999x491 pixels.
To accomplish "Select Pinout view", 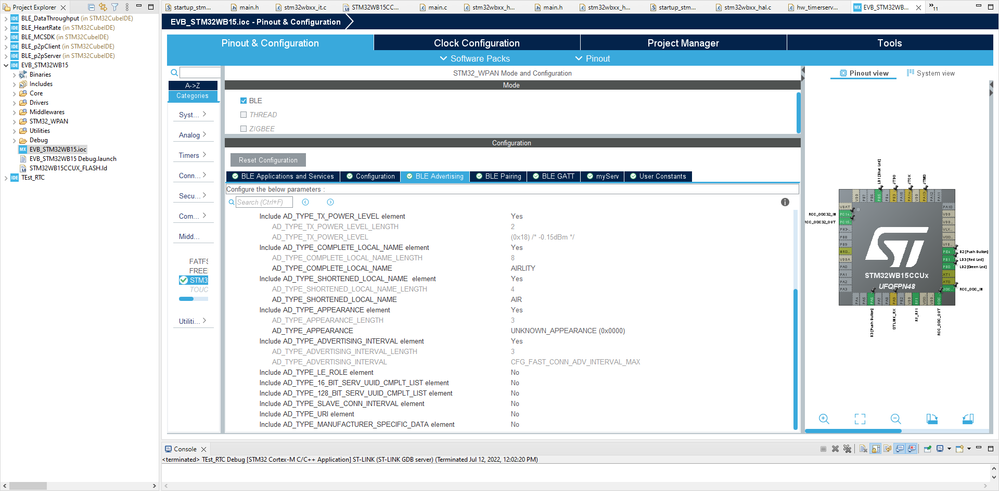I will [x=864, y=73].
